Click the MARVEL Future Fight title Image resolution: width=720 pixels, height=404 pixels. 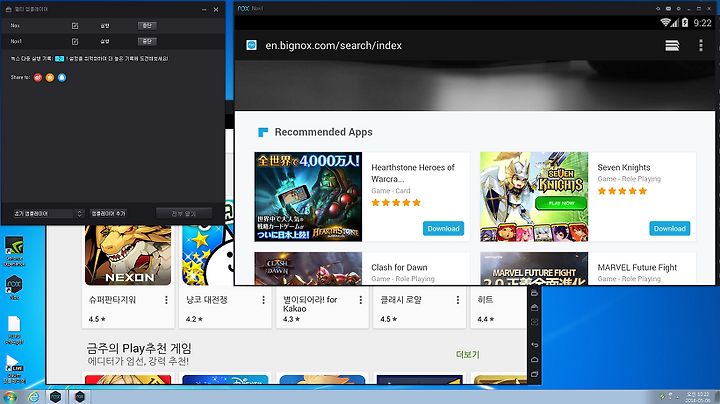click(x=637, y=267)
